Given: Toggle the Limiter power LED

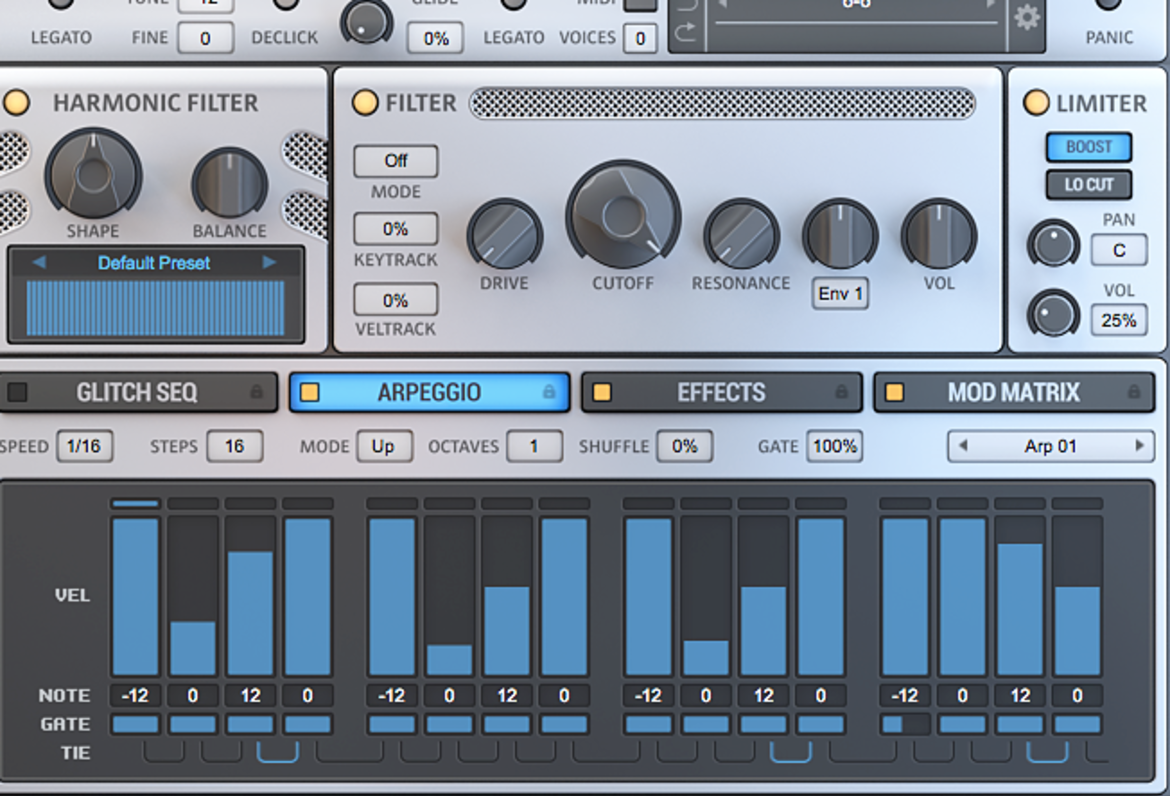Looking at the screenshot, I should pyautogui.click(x=1036, y=102).
